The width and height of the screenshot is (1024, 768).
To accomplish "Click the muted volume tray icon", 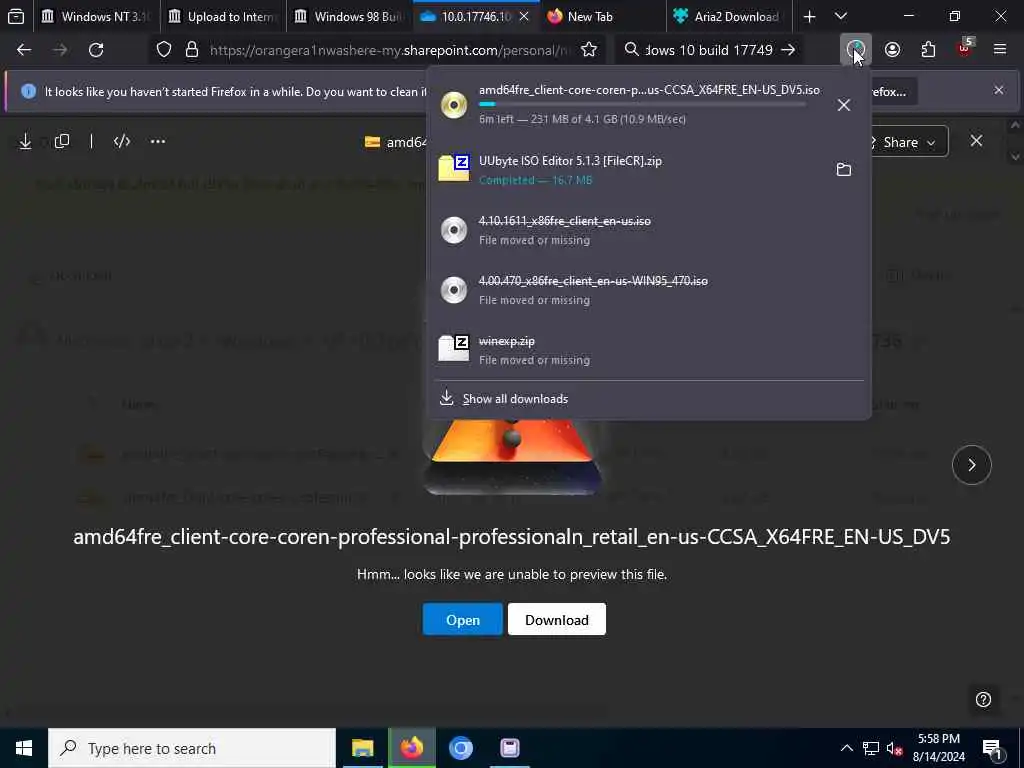I will click(x=895, y=748).
